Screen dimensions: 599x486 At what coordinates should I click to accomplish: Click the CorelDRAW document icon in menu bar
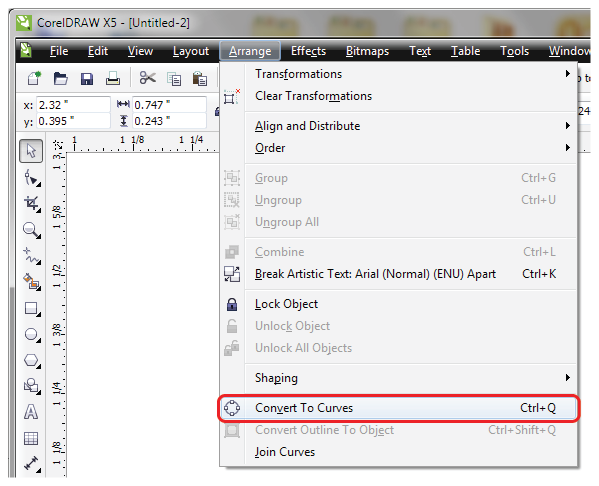click(26, 50)
